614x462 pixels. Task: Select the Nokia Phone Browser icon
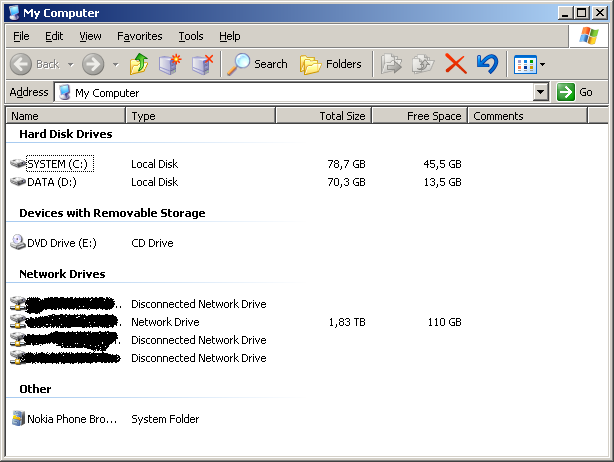[18, 418]
